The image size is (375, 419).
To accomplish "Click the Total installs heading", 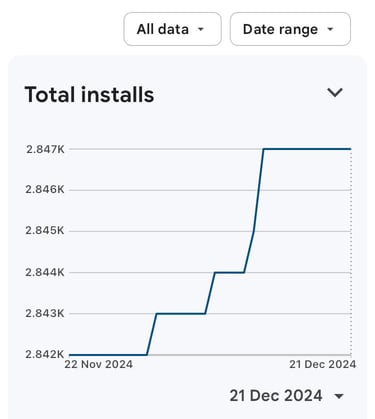I will pos(89,95).
